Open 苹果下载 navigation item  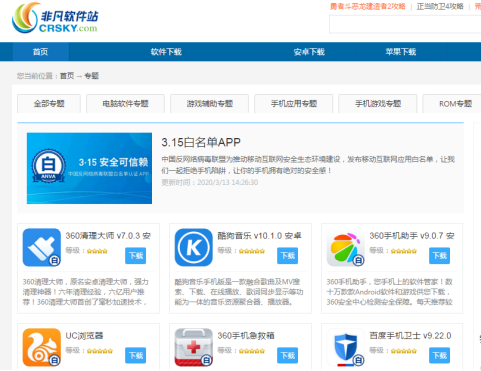click(401, 52)
